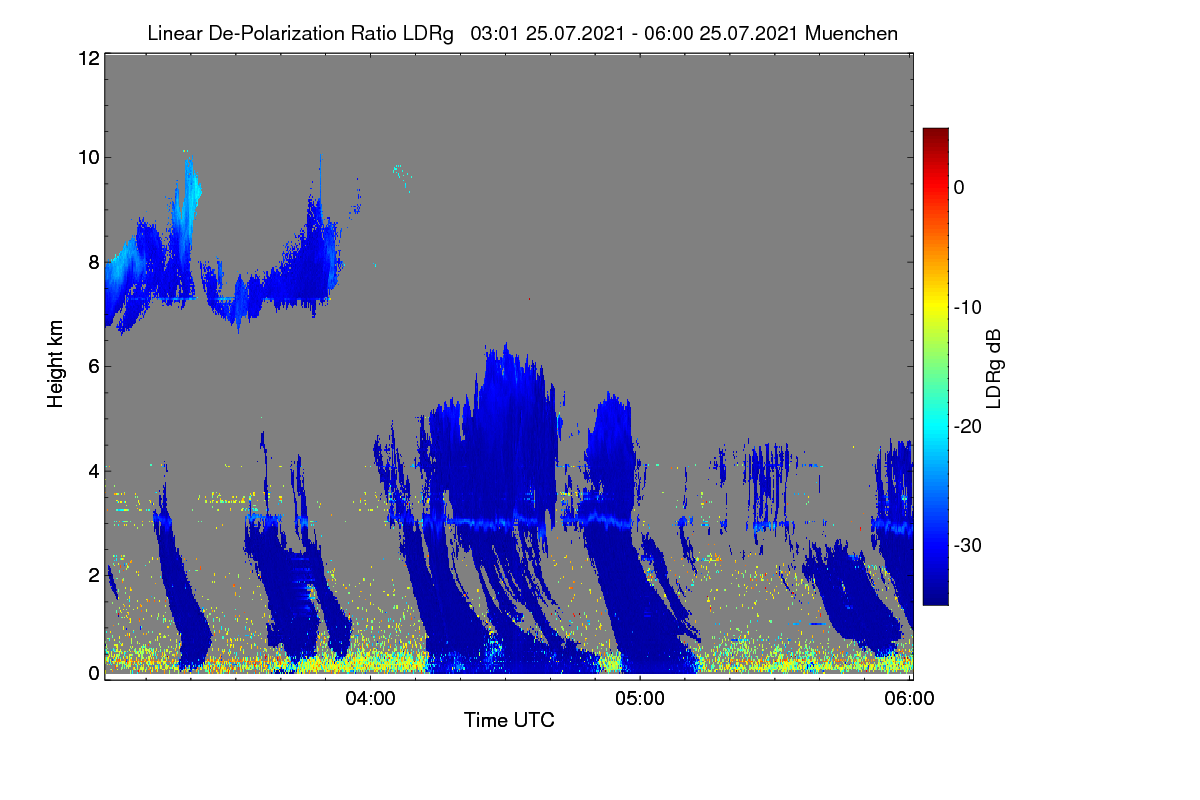Click the '04:00' time tick label
The width and height of the screenshot is (1200, 800).
[370, 699]
